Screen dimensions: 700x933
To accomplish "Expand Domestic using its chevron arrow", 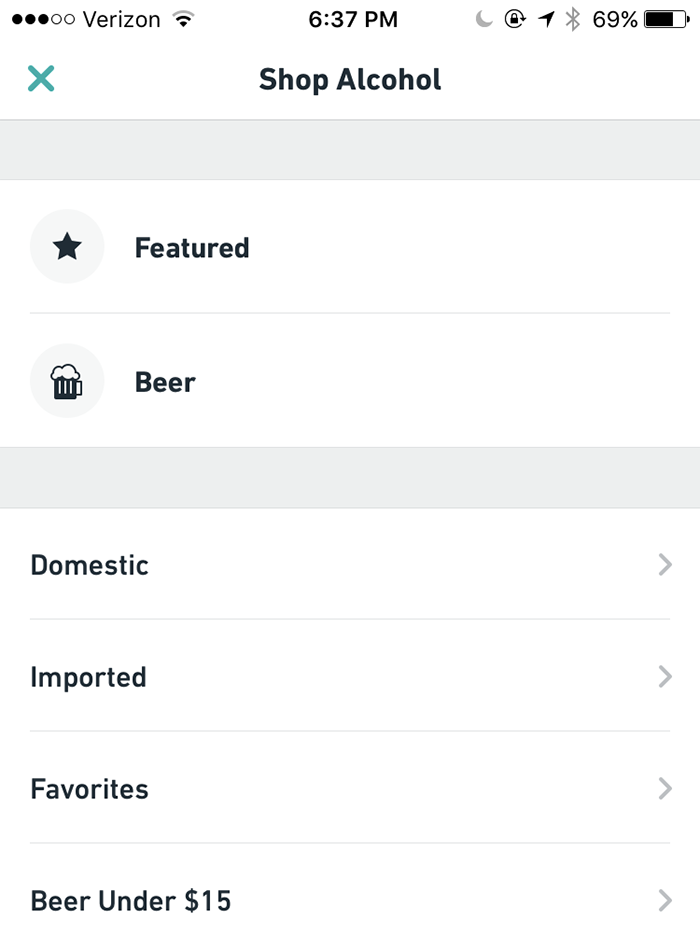I will click(x=665, y=565).
